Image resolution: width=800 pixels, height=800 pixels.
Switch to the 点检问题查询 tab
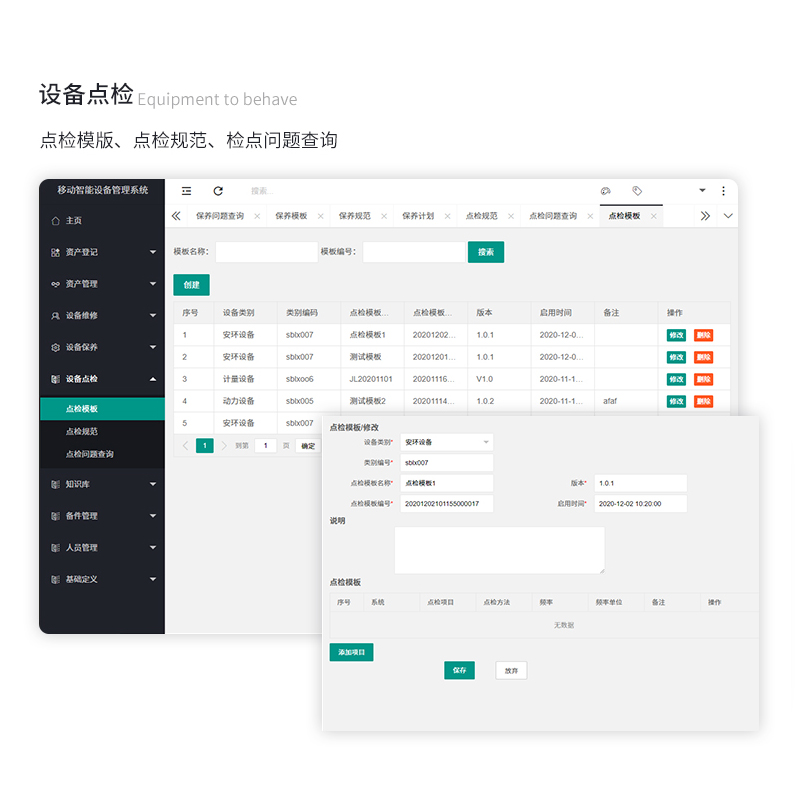(553, 216)
